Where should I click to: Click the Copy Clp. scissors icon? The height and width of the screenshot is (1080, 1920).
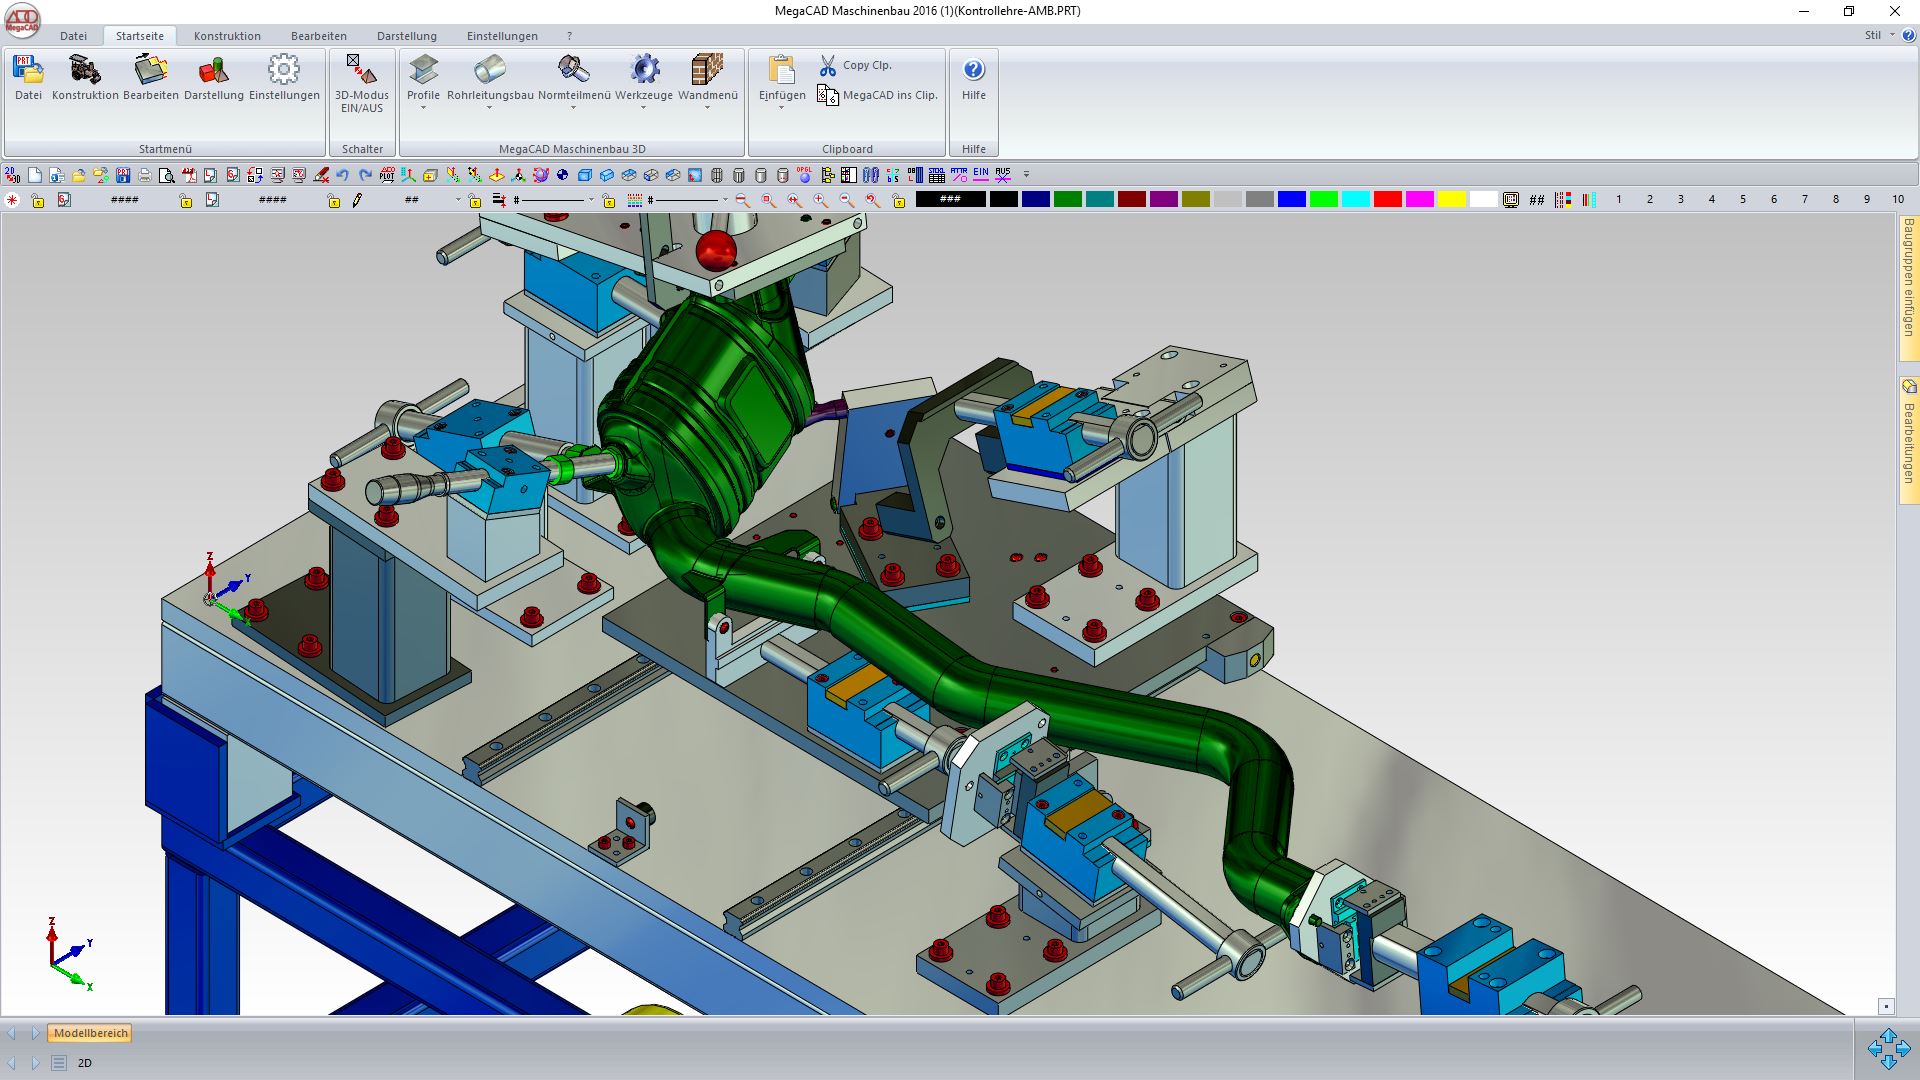point(828,66)
